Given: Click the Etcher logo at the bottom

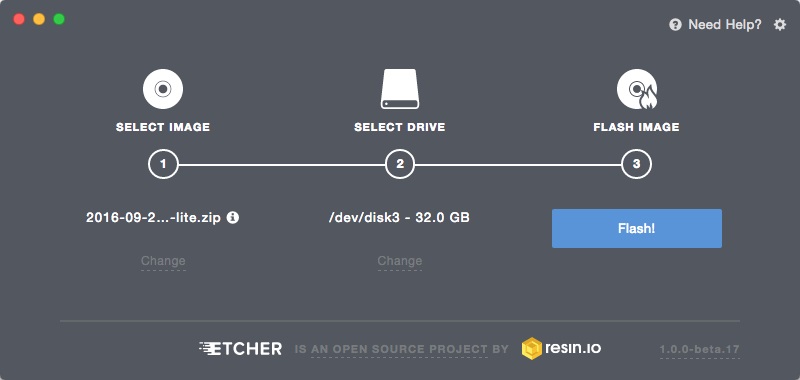Looking at the screenshot, I should click(x=240, y=349).
